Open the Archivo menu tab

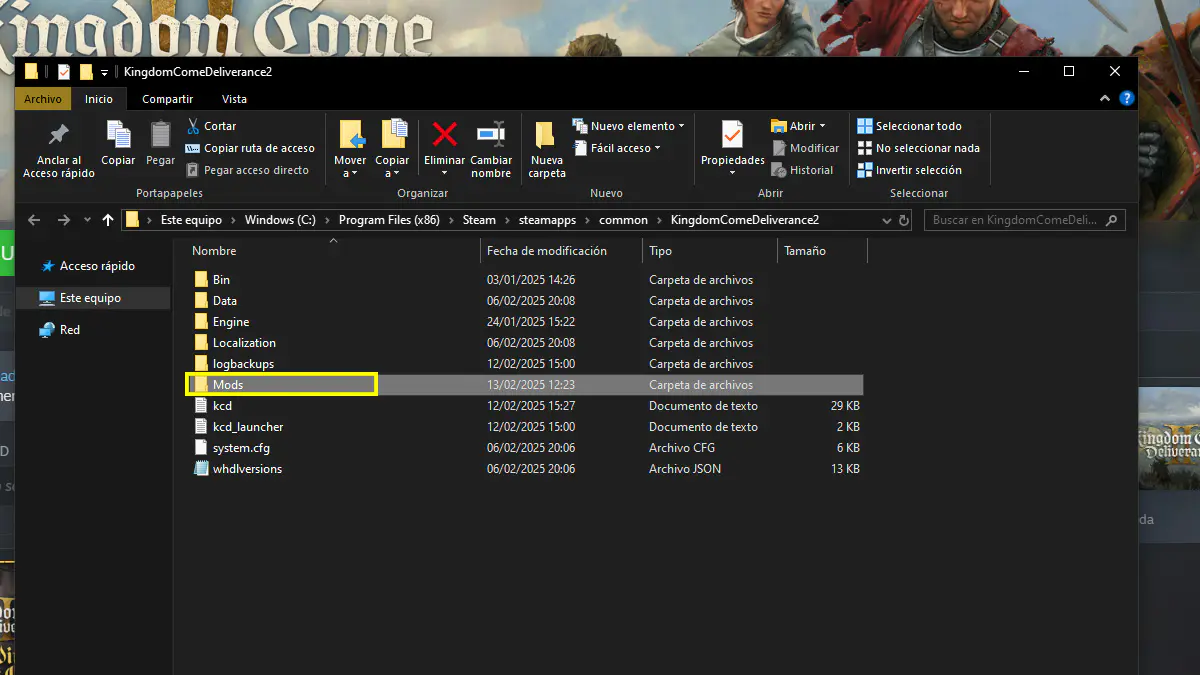pyautogui.click(x=43, y=99)
